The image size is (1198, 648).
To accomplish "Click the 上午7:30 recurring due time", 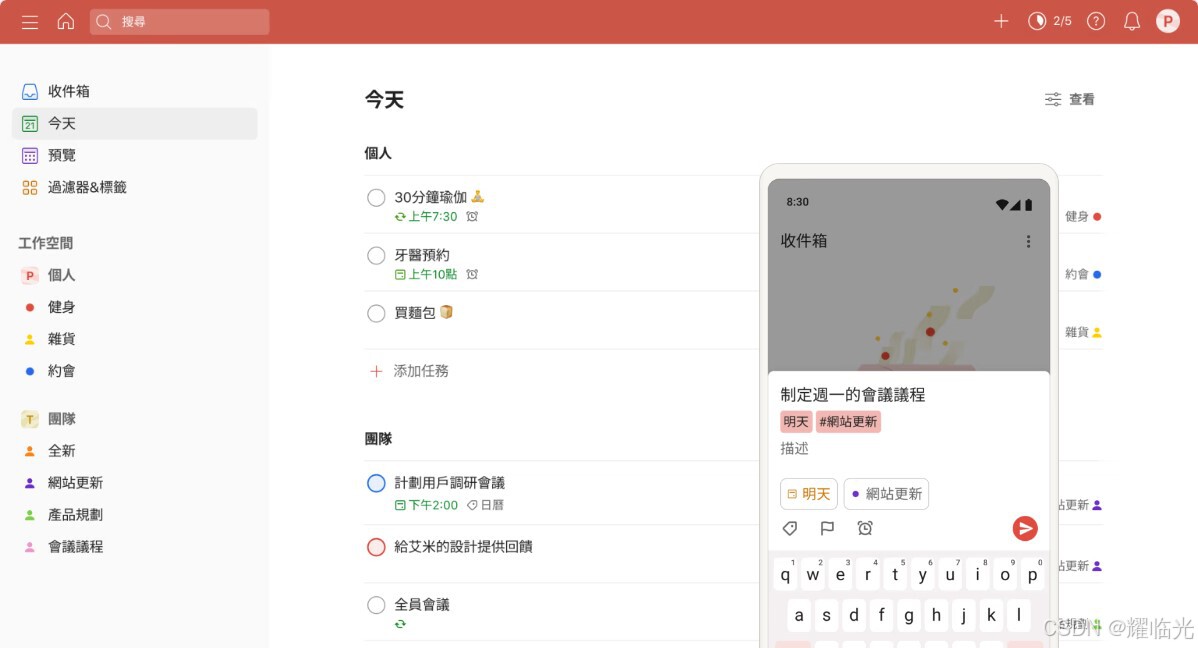I will click(x=426, y=217).
